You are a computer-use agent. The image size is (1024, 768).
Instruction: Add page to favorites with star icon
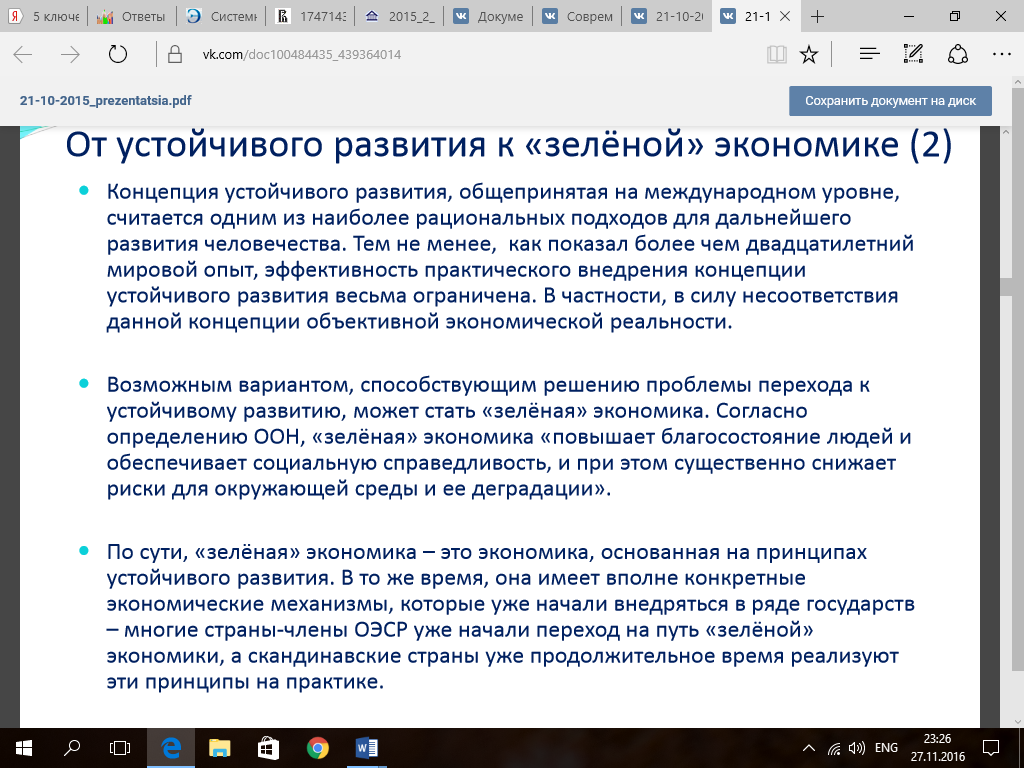(809, 55)
